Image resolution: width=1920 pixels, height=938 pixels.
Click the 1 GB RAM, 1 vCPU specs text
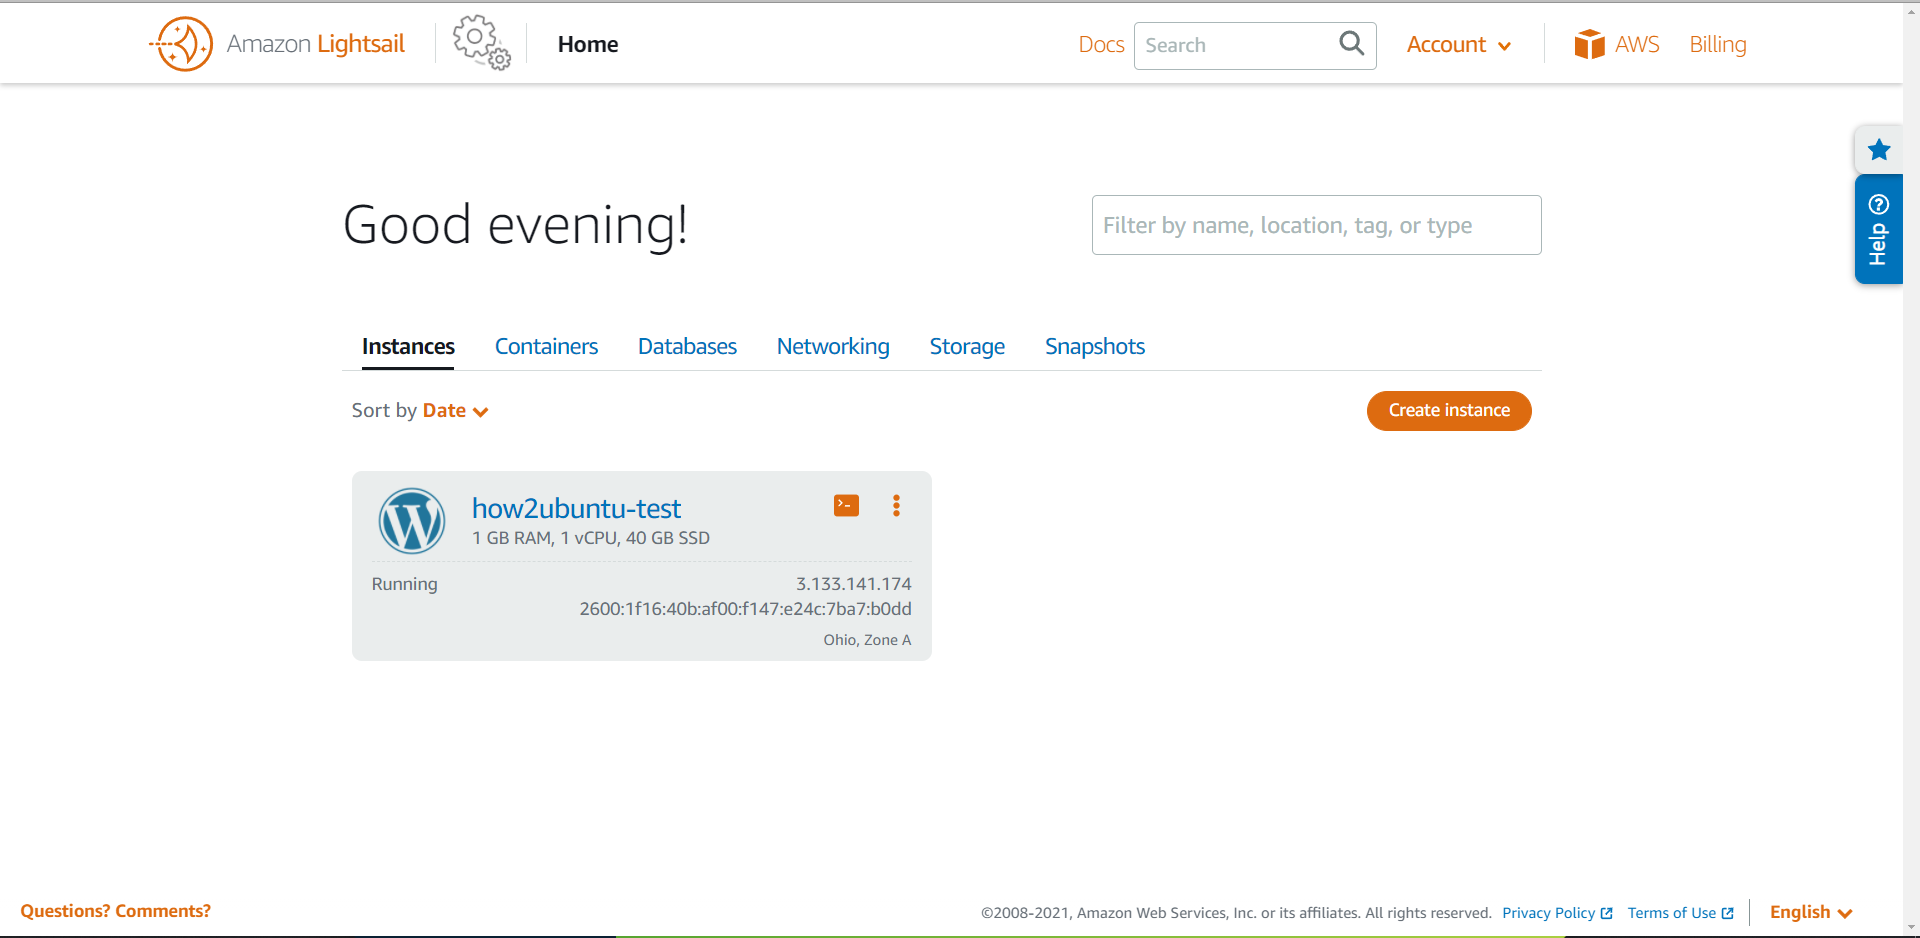pyautogui.click(x=591, y=538)
